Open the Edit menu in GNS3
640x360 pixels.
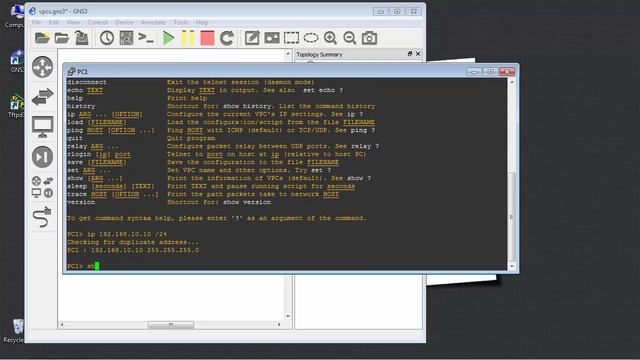click(54, 22)
